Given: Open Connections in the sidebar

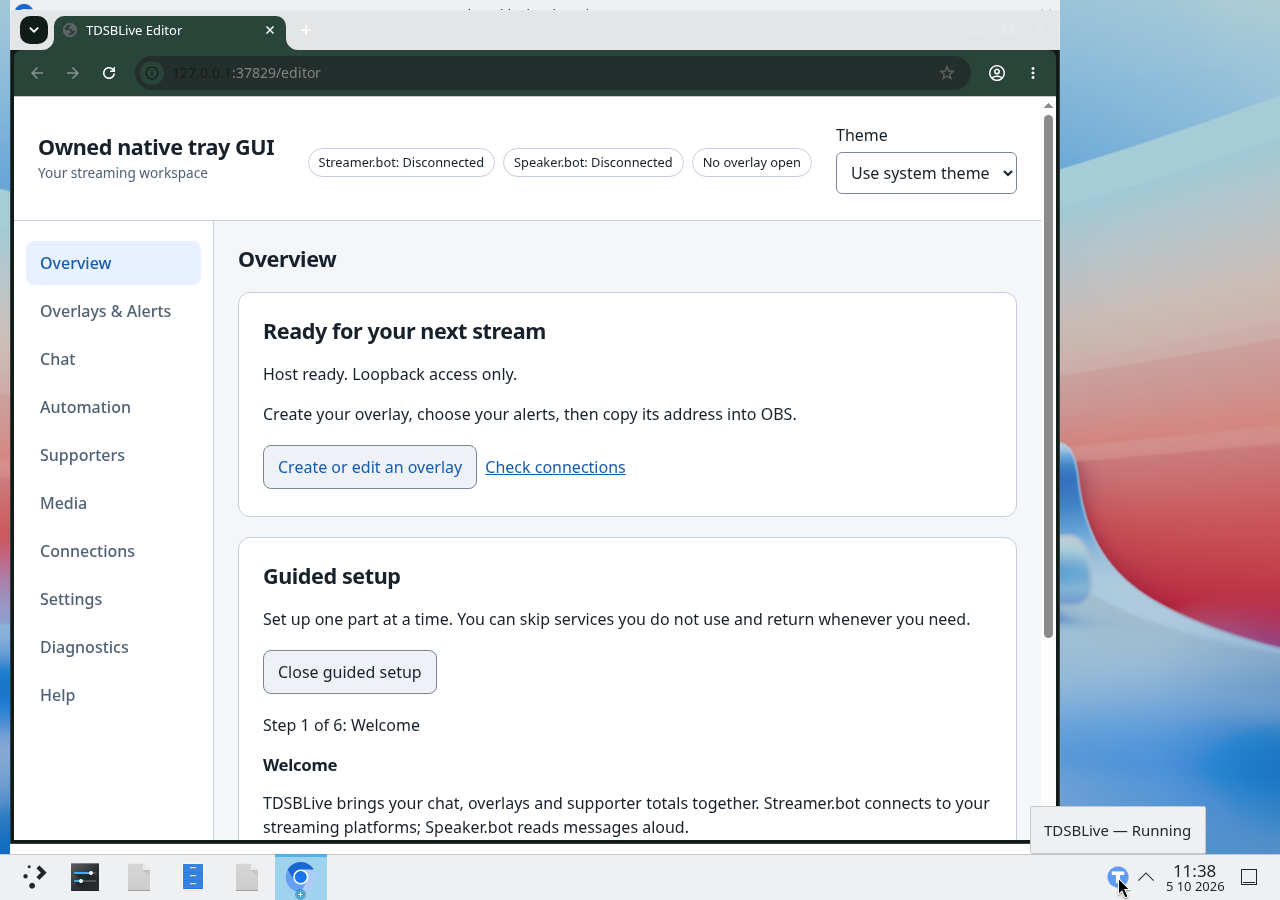Looking at the screenshot, I should pos(113,551).
